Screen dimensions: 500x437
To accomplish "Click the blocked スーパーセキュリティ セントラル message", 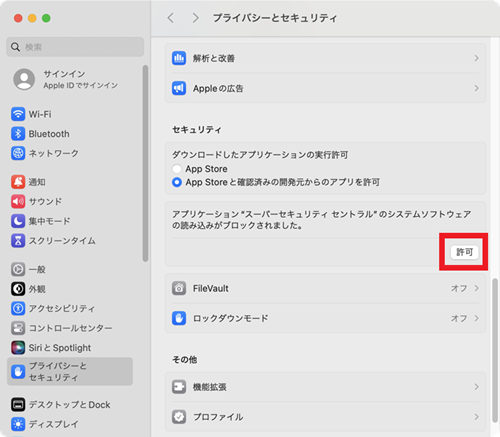I will 322,220.
